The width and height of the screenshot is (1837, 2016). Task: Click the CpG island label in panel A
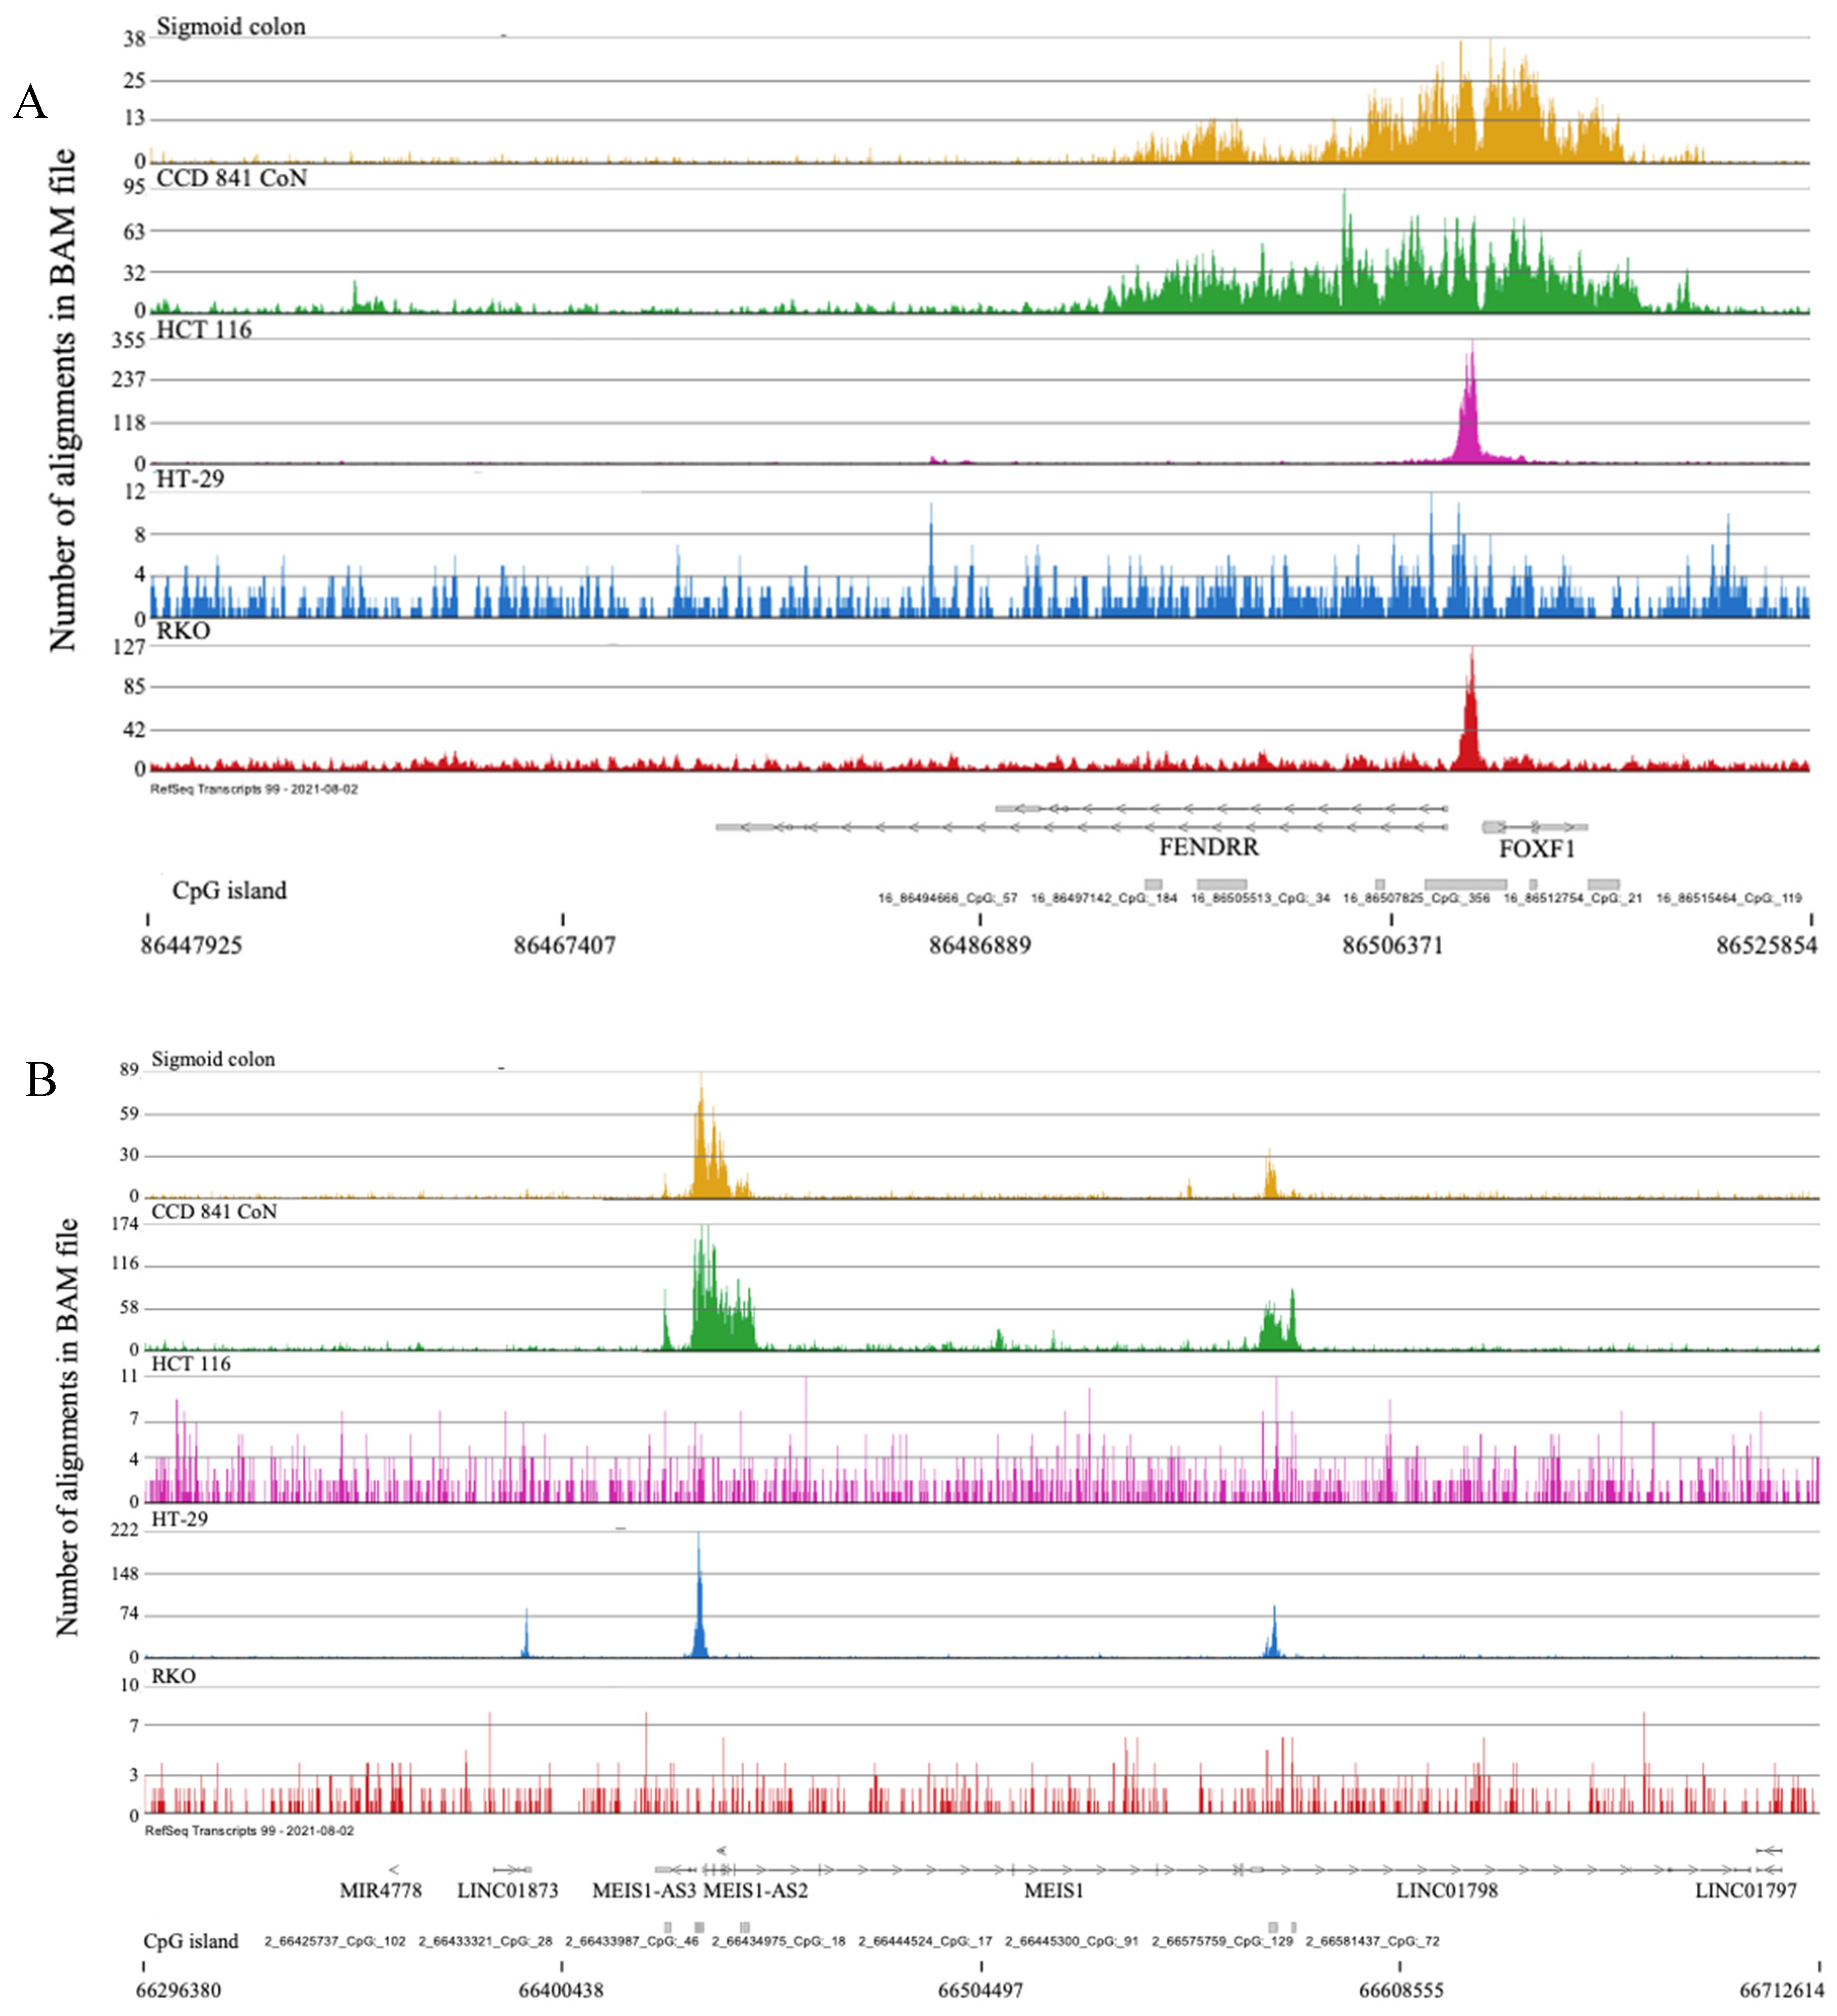(229, 890)
